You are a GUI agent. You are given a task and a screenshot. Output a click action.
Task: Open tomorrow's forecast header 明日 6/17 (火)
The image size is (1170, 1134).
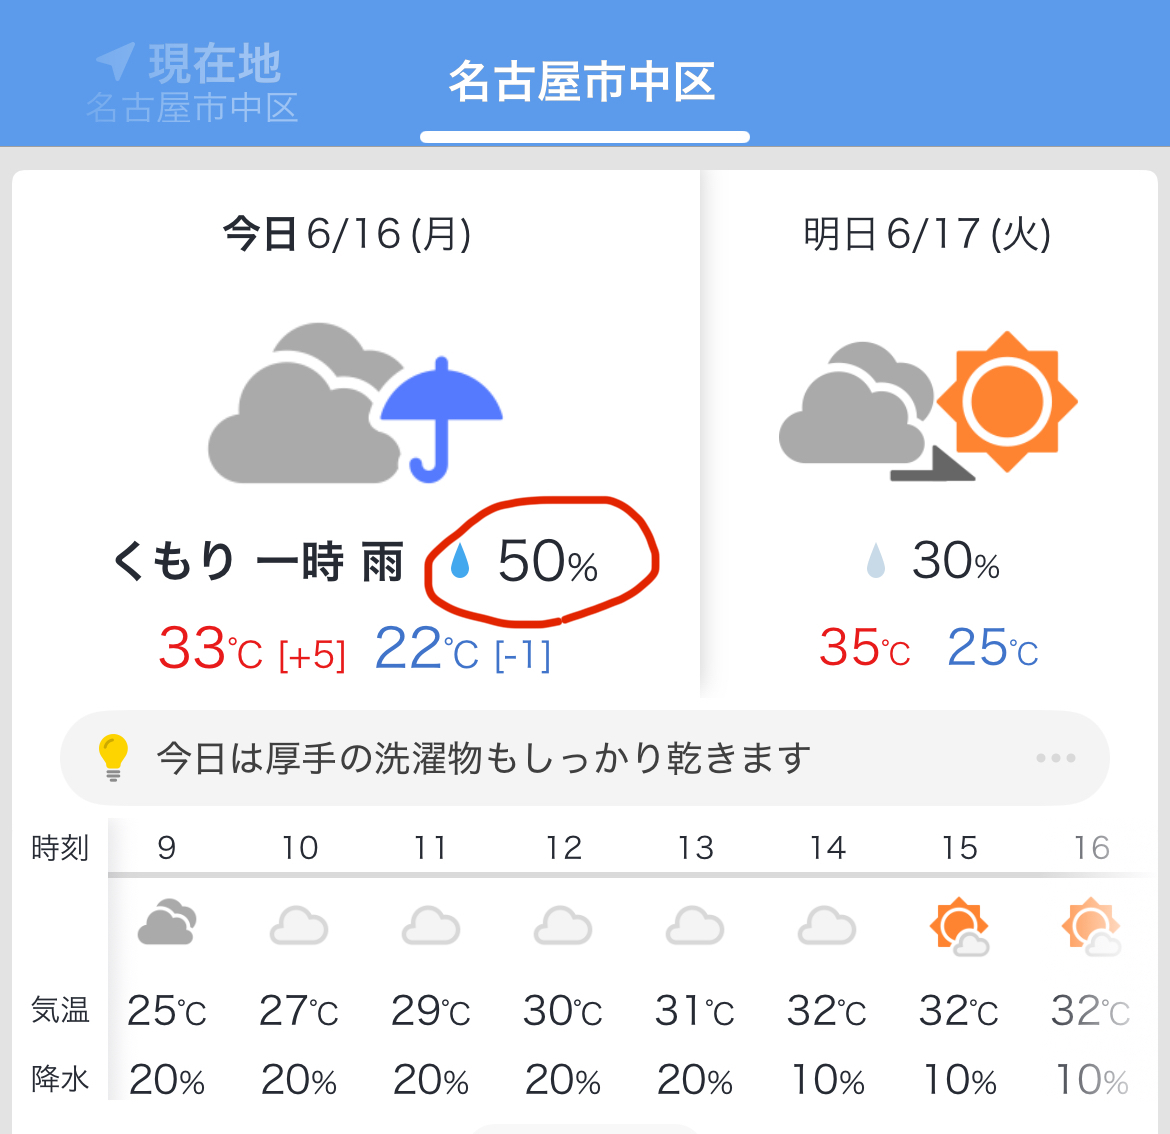(927, 234)
